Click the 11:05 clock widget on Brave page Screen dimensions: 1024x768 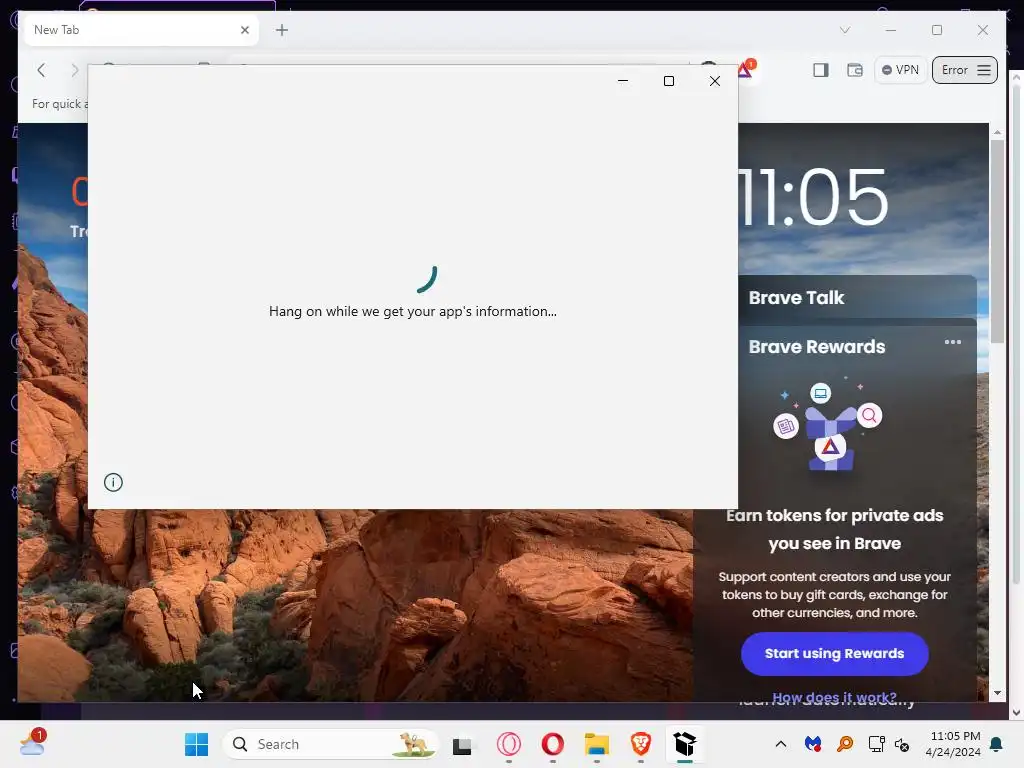[x=813, y=197]
